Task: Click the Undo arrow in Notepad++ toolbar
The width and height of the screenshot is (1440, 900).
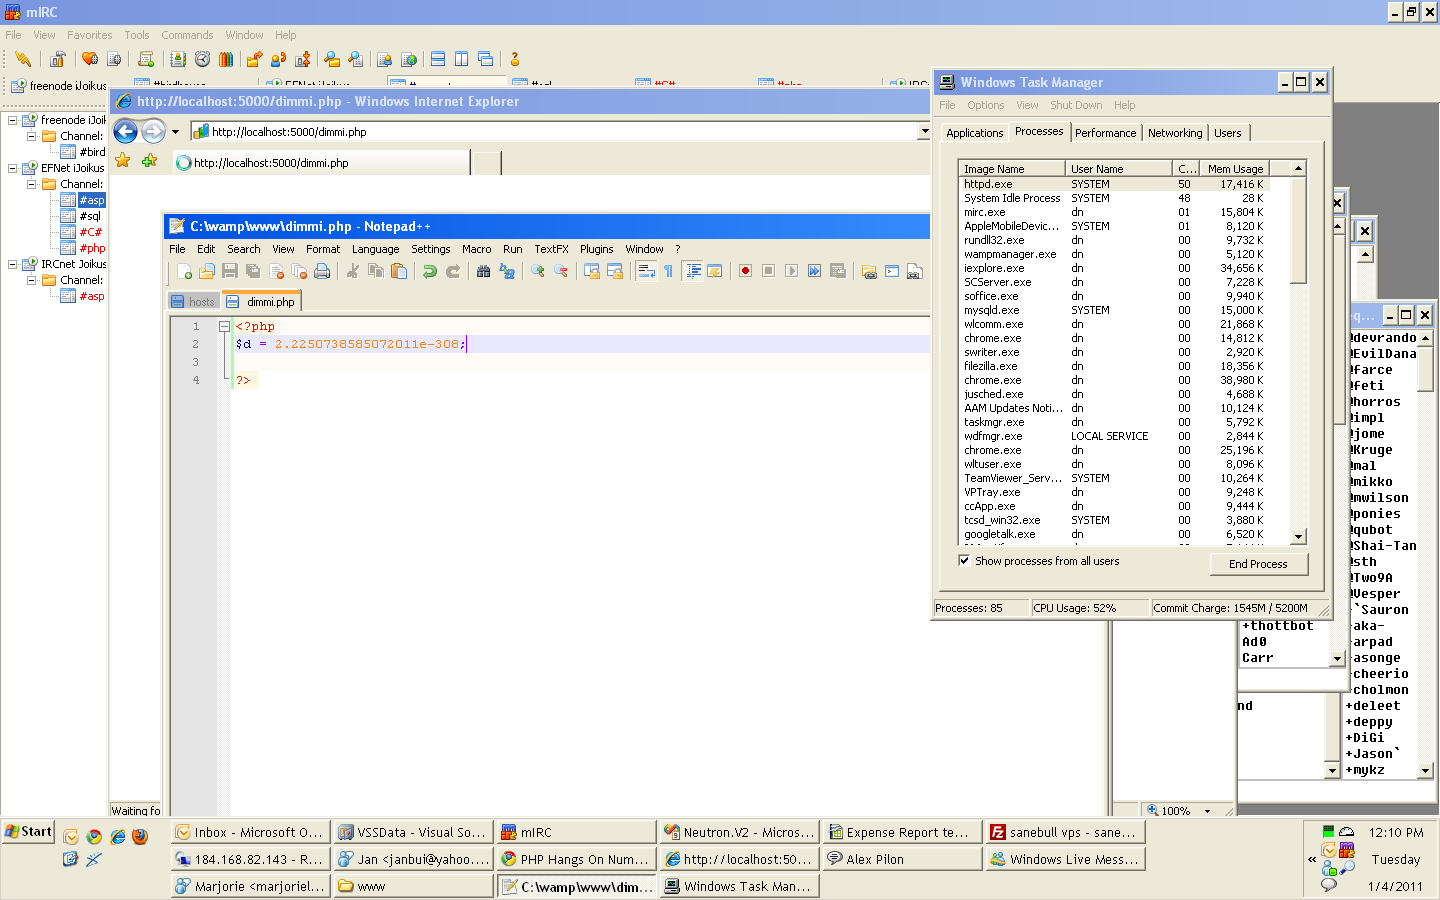Action: click(429, 271)
